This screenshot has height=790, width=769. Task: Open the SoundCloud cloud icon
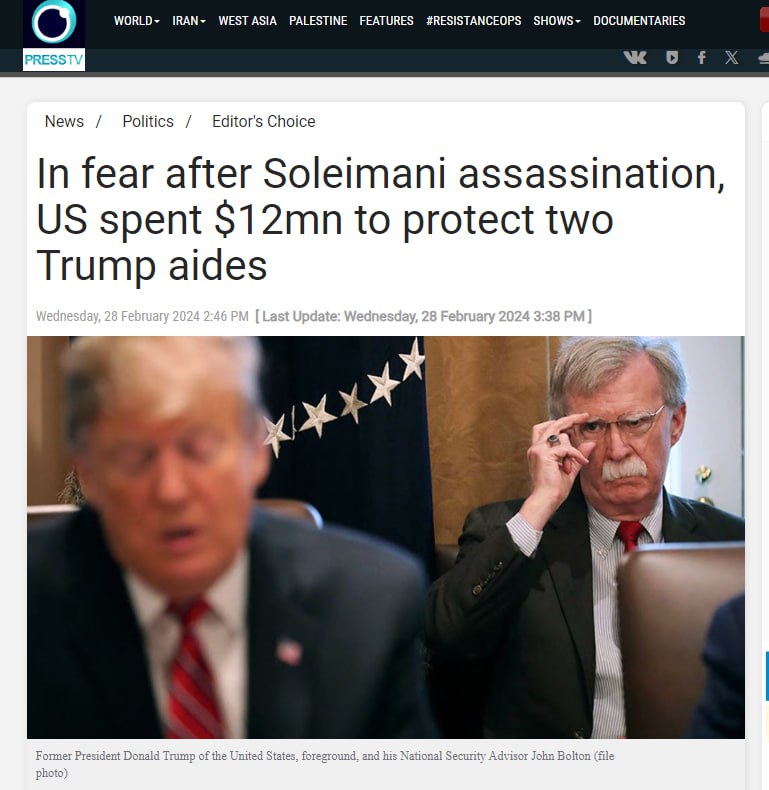763,58
